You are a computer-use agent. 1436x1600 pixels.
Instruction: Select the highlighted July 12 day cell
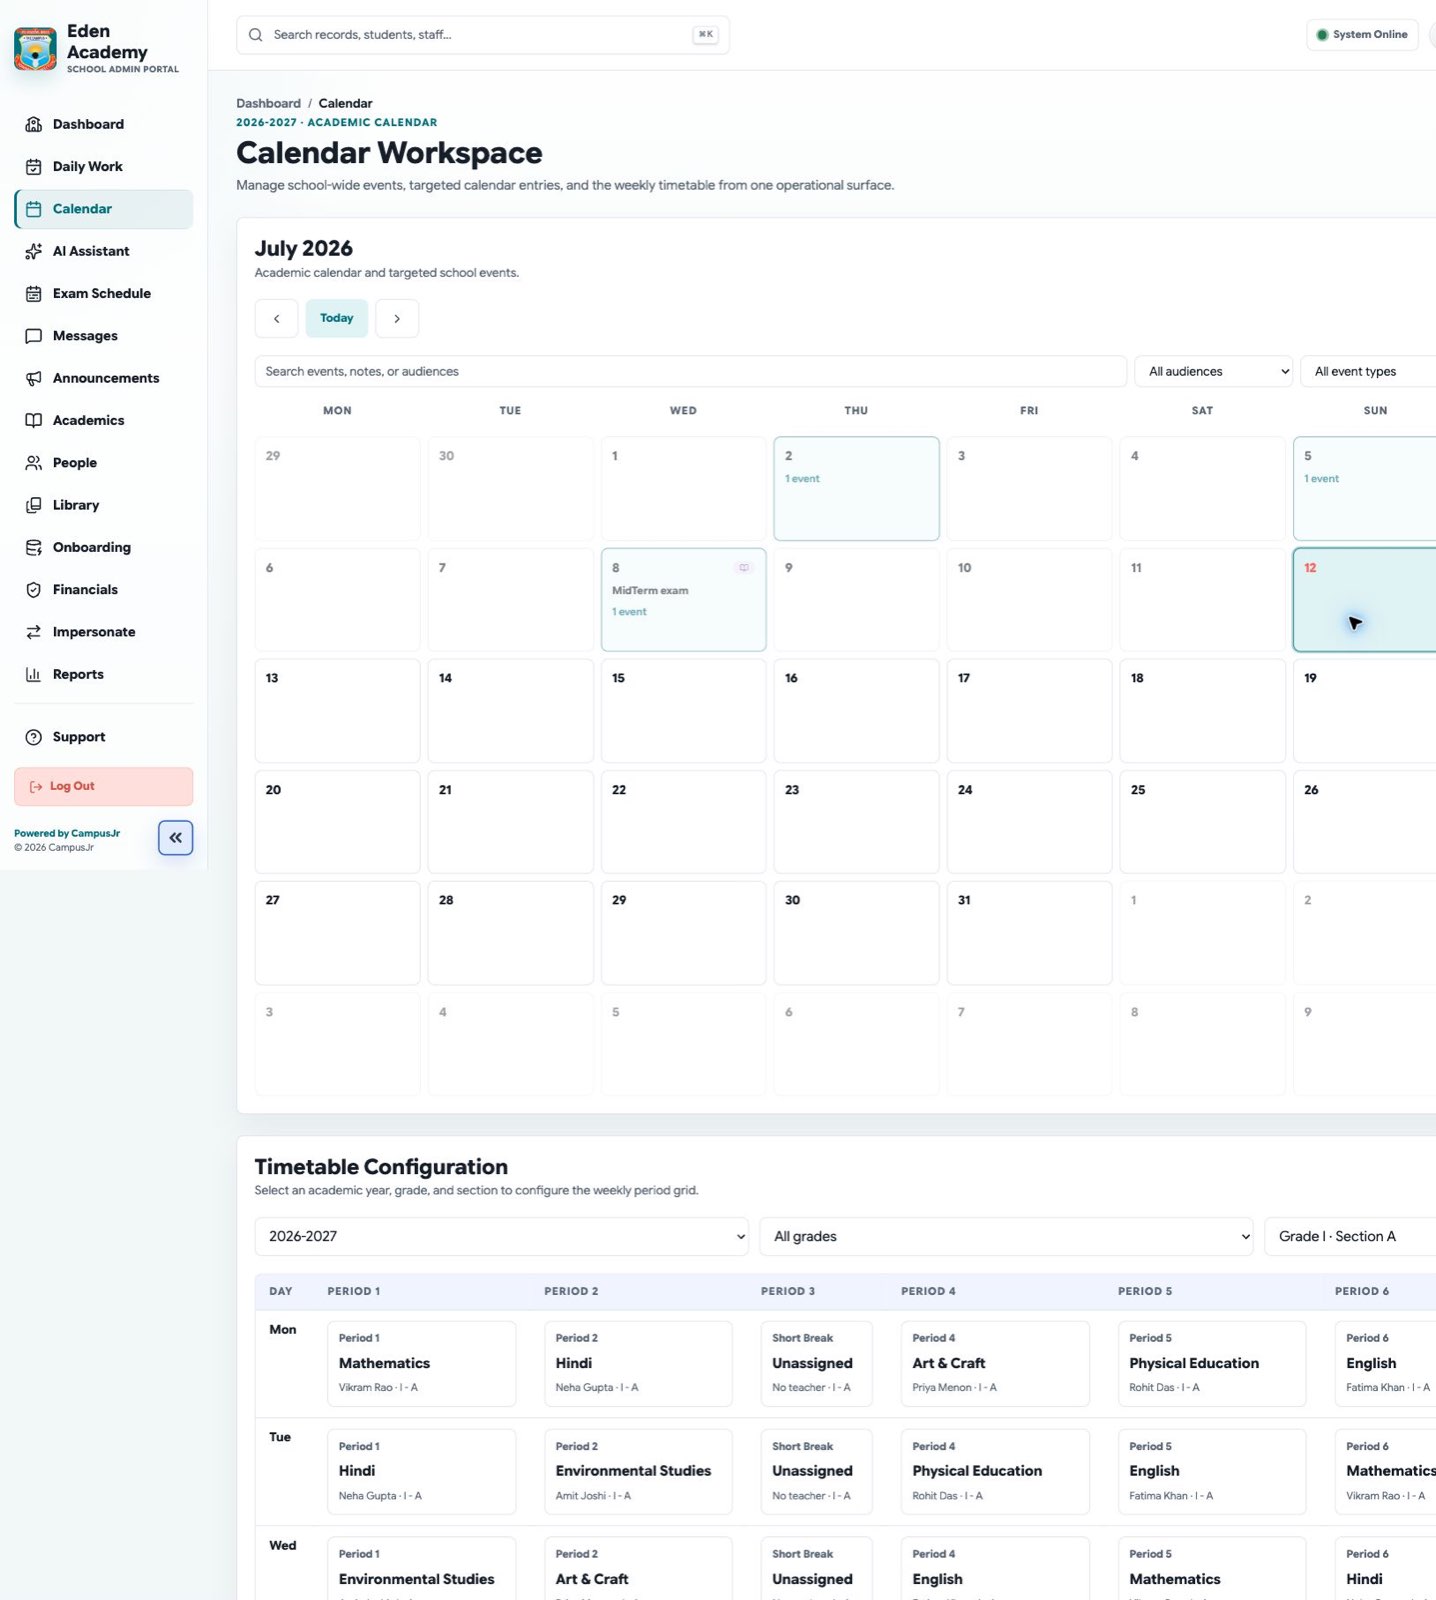(1365, 600)
